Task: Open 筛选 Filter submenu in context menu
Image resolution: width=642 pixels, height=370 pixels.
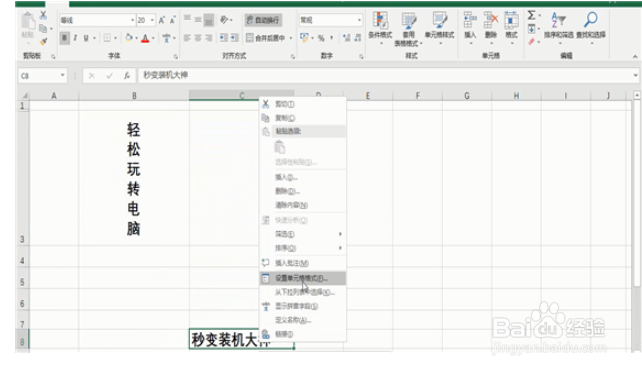Action: pyautogui.click(x=303, y=234)
